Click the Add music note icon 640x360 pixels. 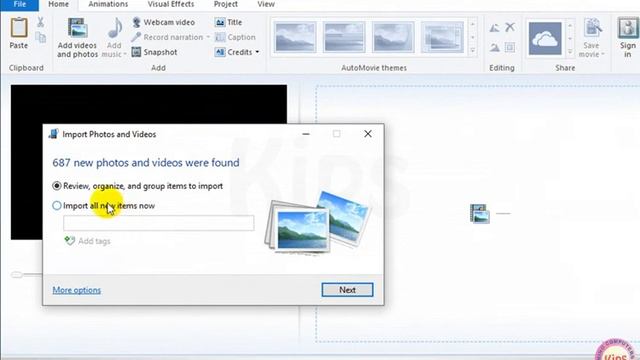(114, 28)
